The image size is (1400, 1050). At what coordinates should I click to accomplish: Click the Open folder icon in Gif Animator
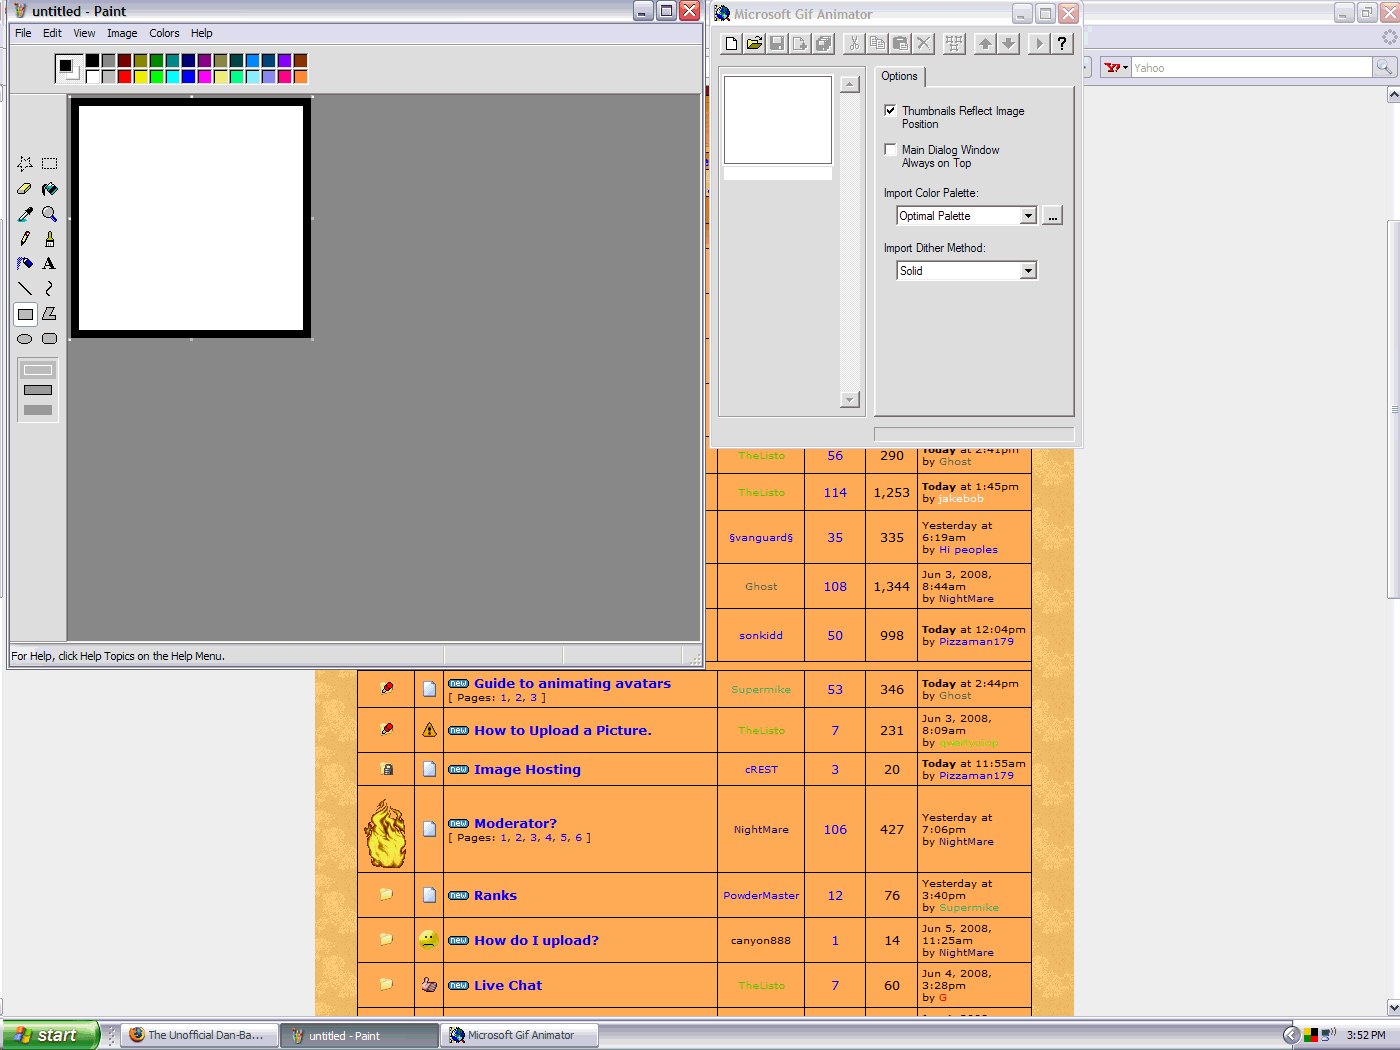tap(754, 43)
